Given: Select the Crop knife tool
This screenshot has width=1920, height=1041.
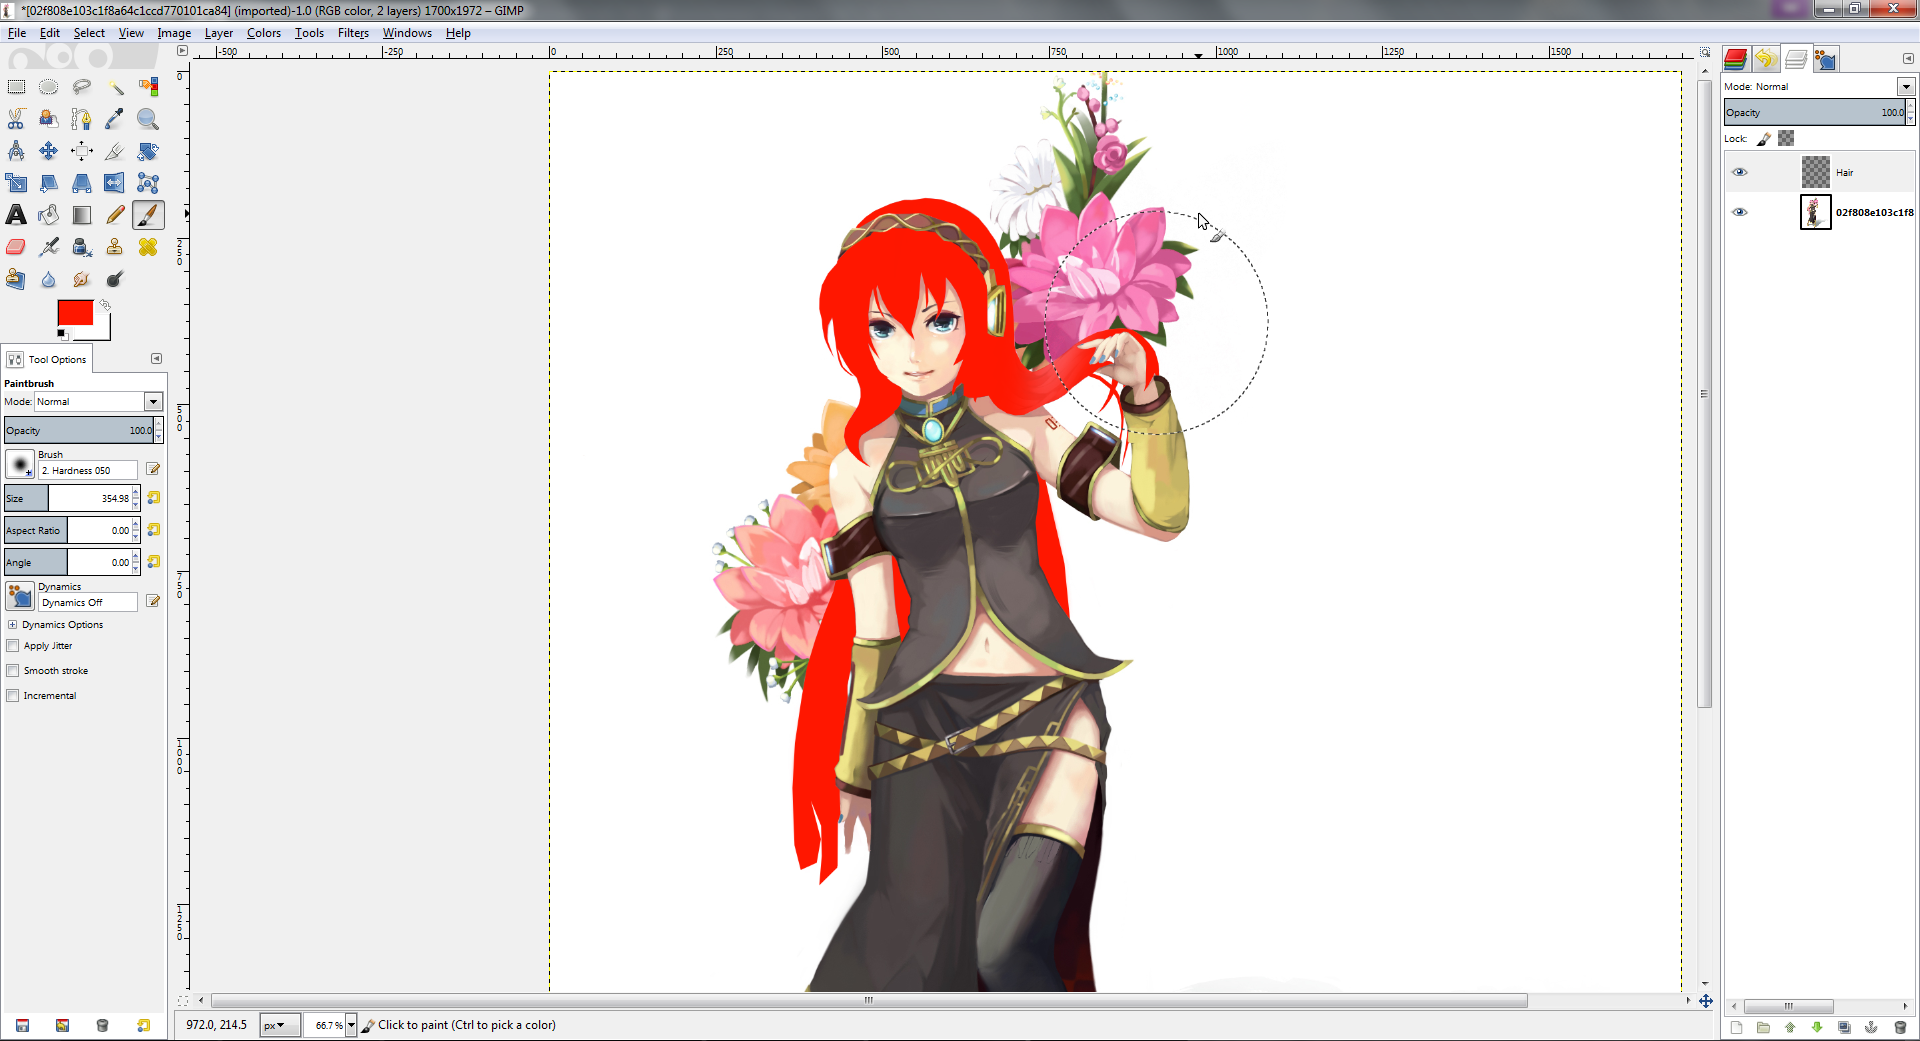Looking at the screenshot, I should pyautogui.click(x=115, y=151).
